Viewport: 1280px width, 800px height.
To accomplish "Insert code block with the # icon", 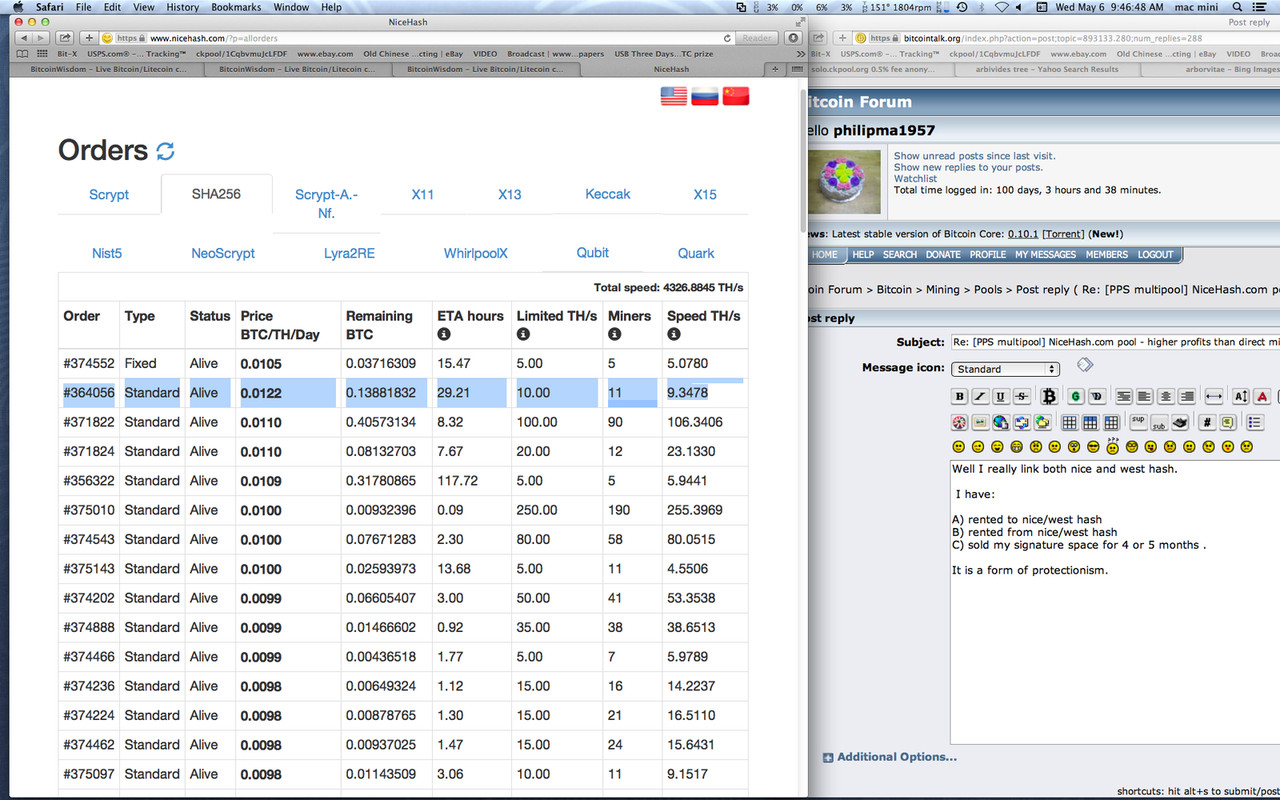I will (1207, 422).
